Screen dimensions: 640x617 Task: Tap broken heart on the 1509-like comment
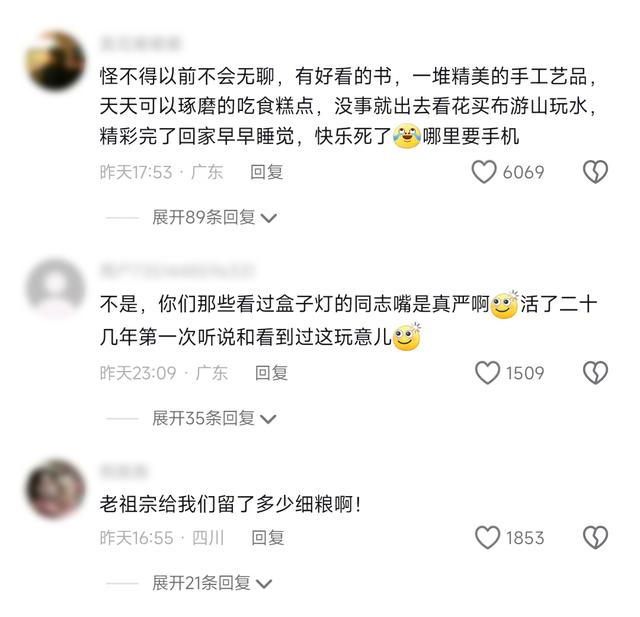[596, 373]
